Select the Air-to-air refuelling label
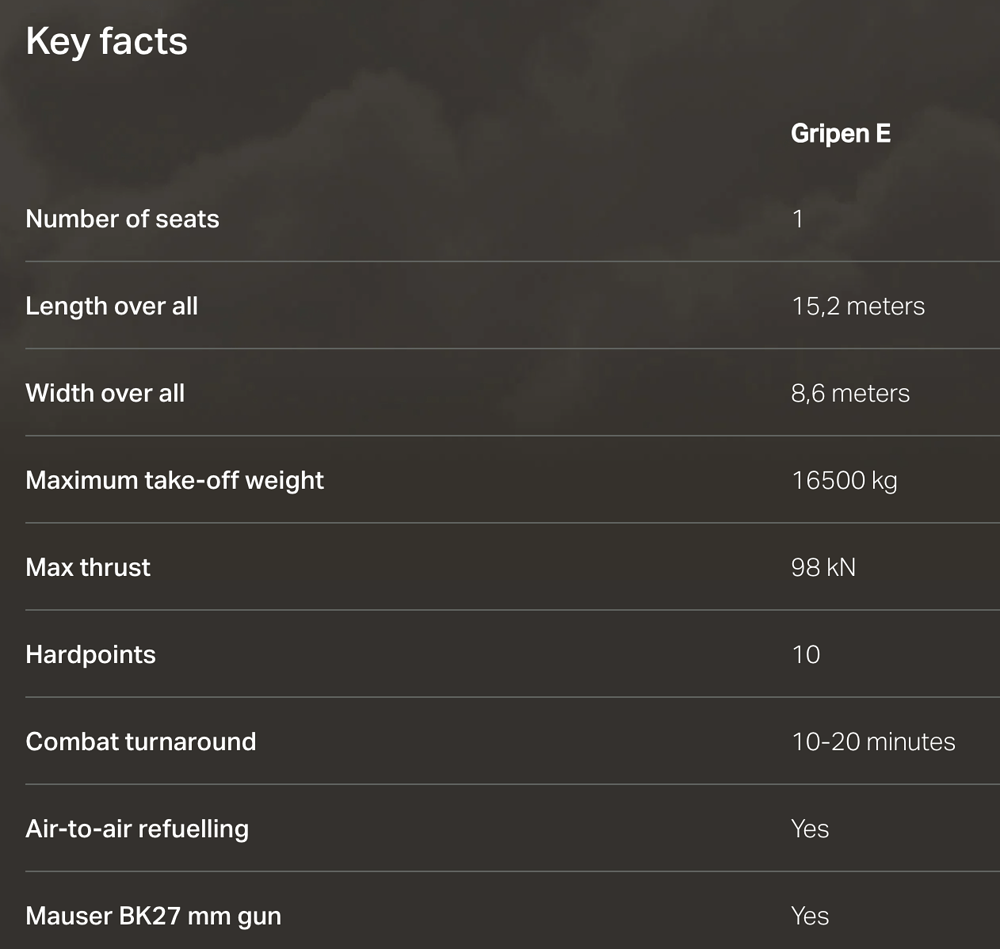The image size is (1000, 949). pos(137,829)
